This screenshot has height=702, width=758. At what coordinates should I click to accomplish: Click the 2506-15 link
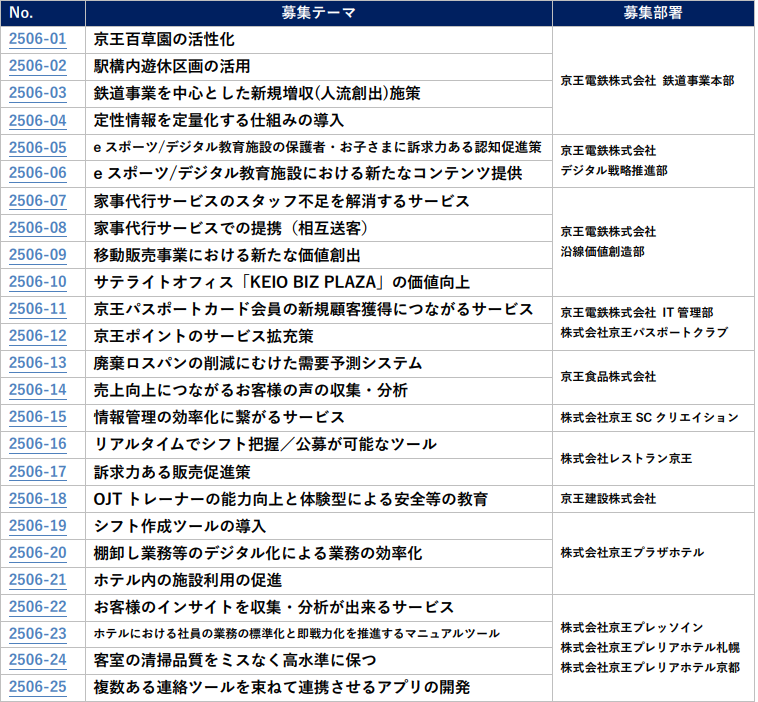point(37,417)
